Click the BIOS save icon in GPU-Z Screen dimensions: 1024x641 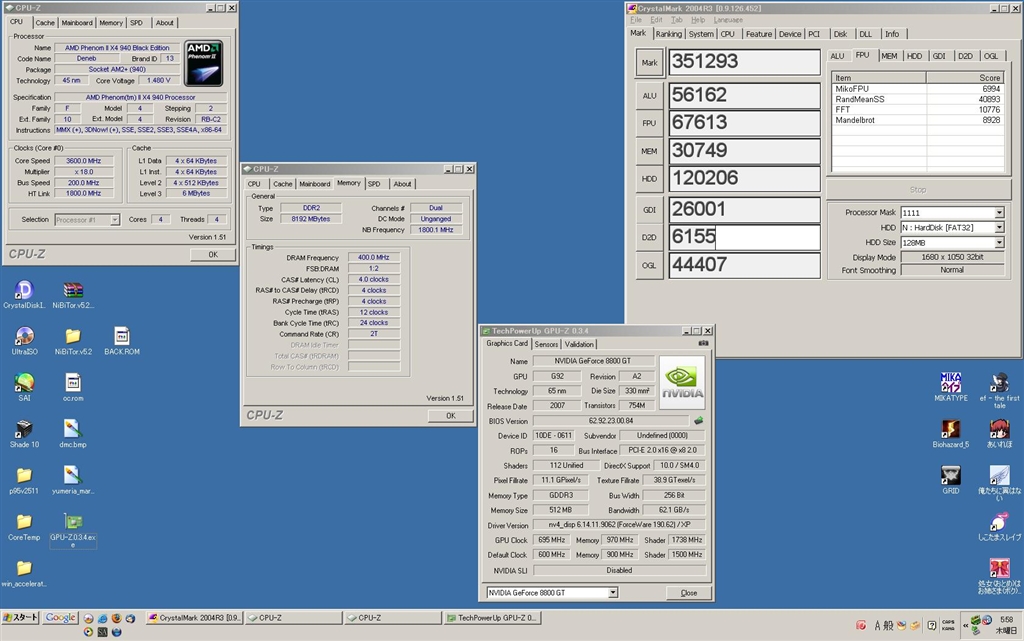click(x=698, y=420)
